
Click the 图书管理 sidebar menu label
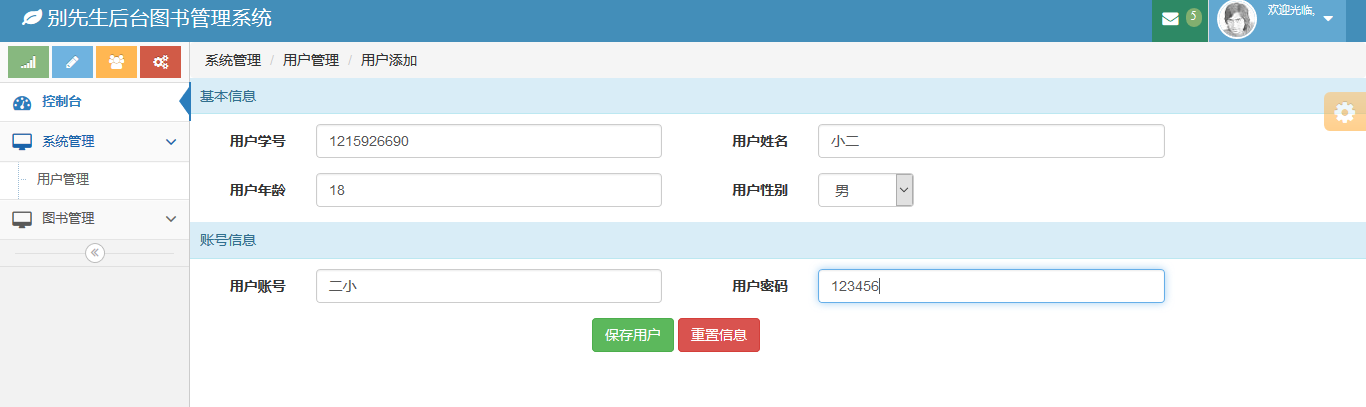coord(68,218)
